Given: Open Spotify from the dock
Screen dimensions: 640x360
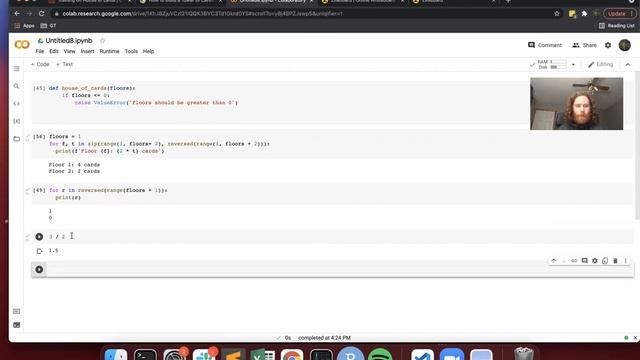Looking at the screenshot, I should click(x=380, y=355).
